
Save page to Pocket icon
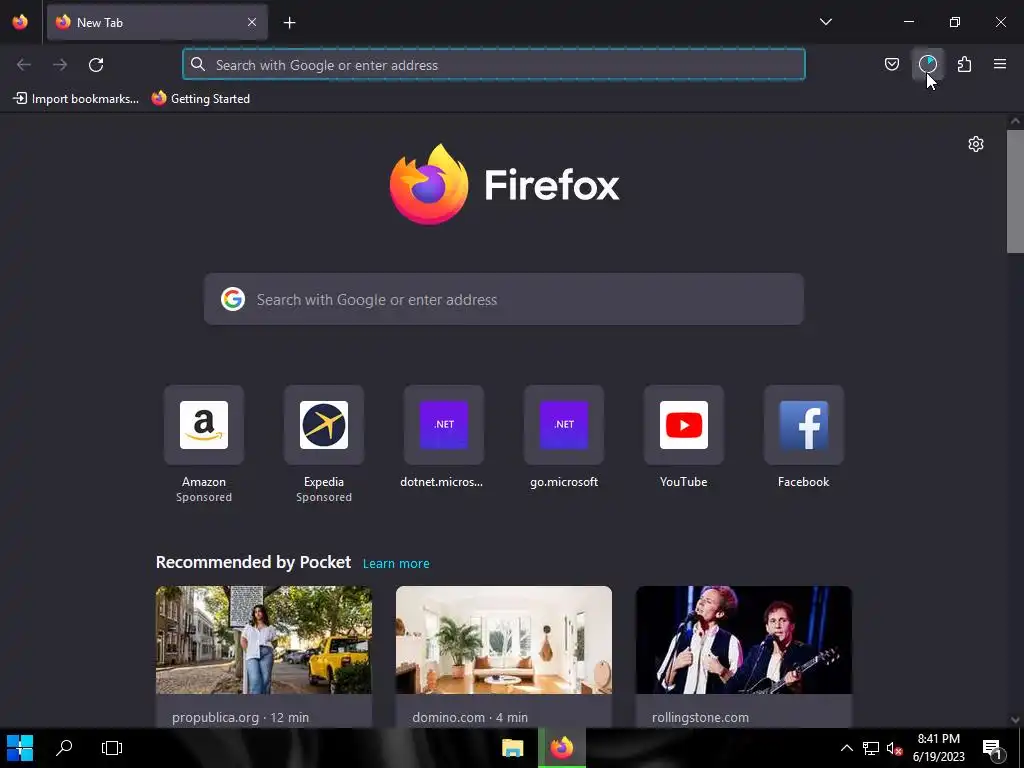[891, 64]
